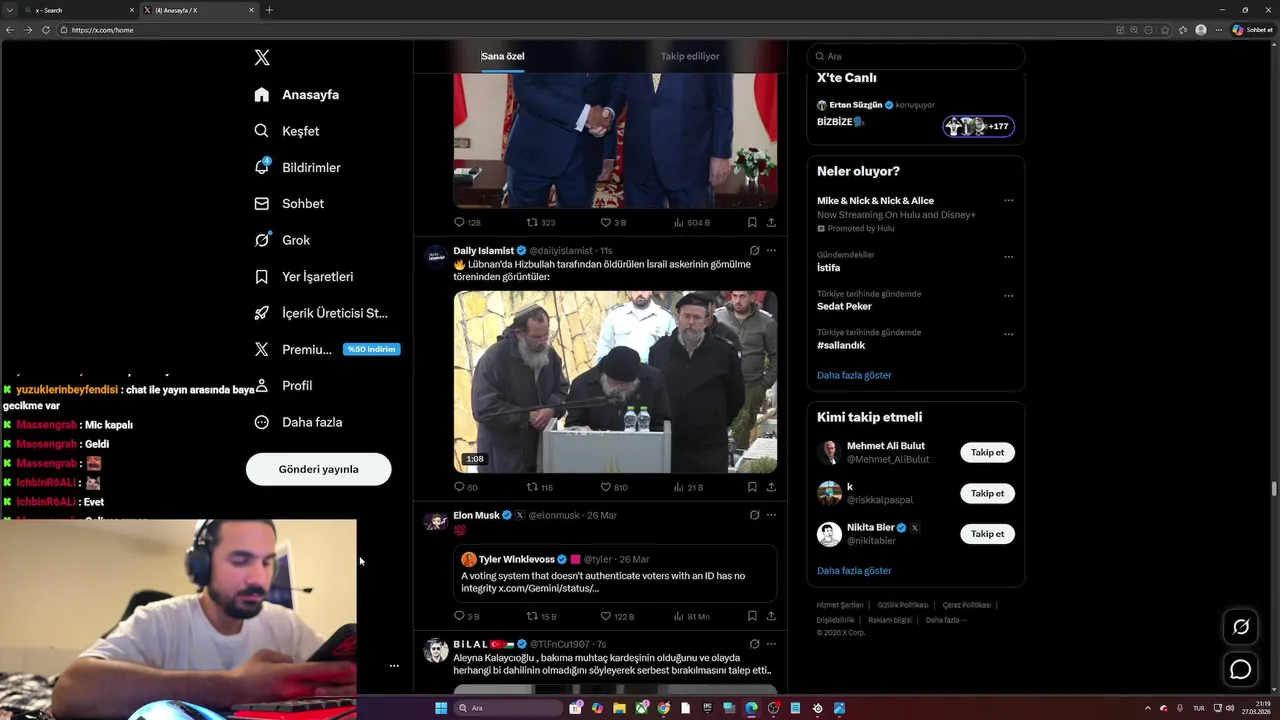This screenshot has height=720, width=1280.
Task: Open floating Grok button
Action: [1241, 627]
